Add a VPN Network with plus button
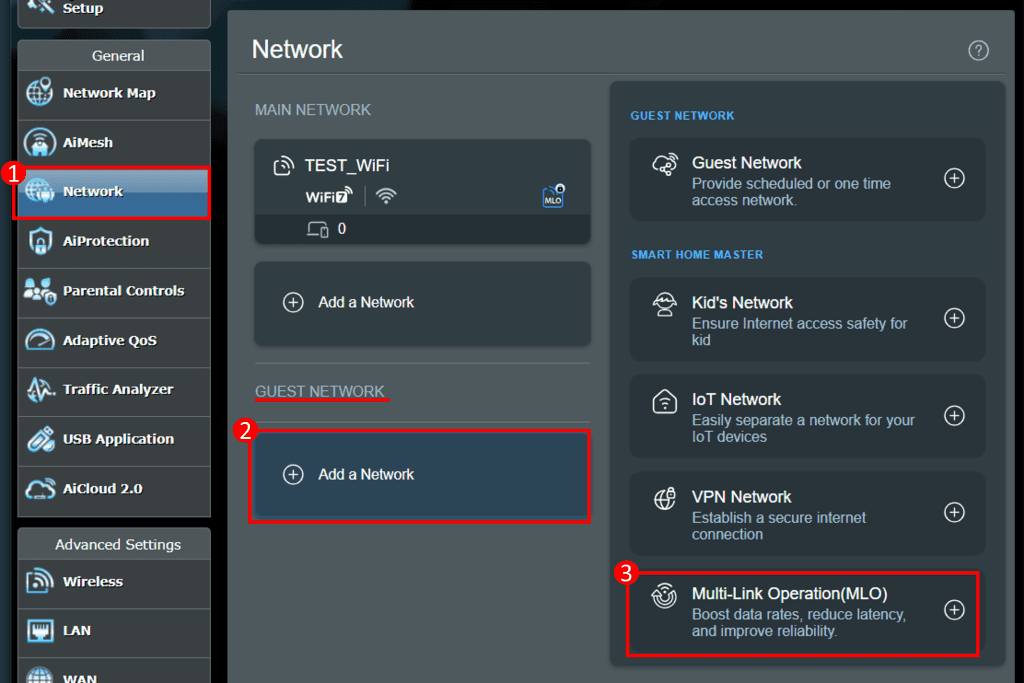1024x683 pixels. 954,513
